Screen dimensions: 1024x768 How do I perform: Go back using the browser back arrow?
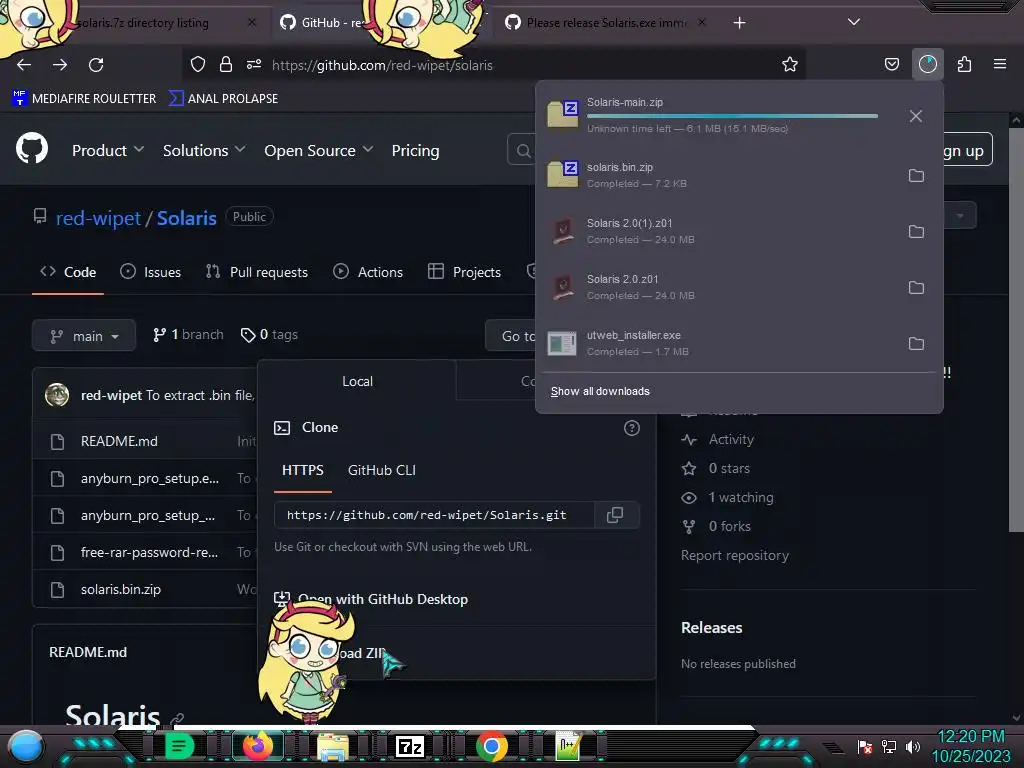tap(24, 65)
